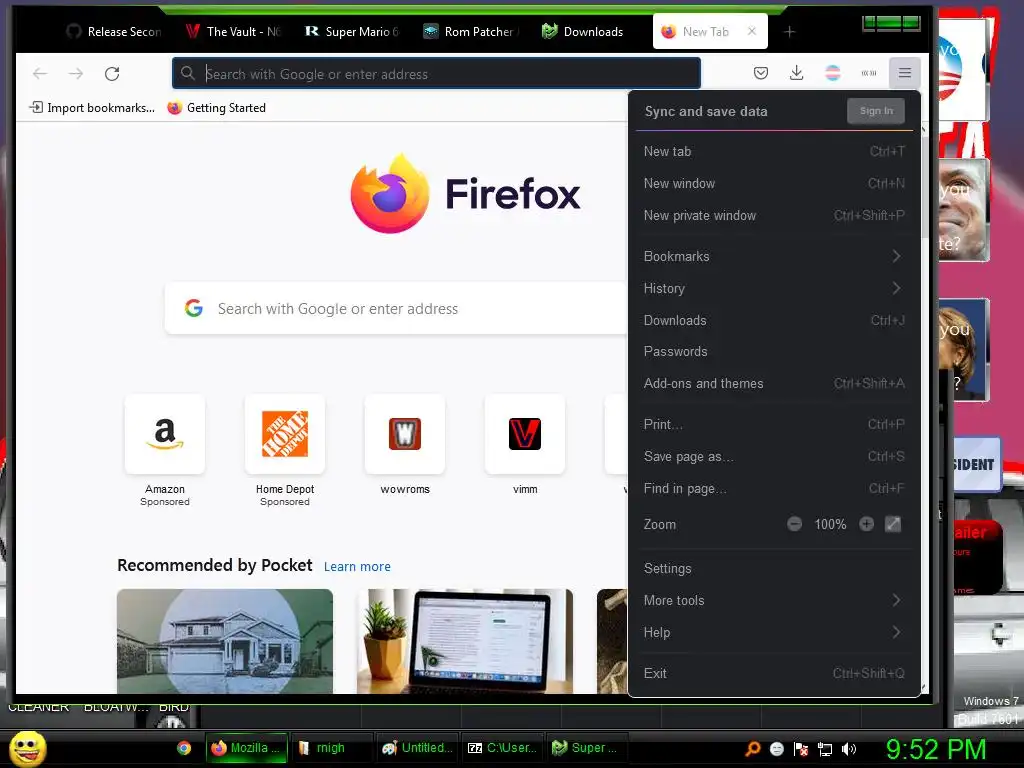Open Passwords menu entry
1024x768 pixels.
(774, 351)
